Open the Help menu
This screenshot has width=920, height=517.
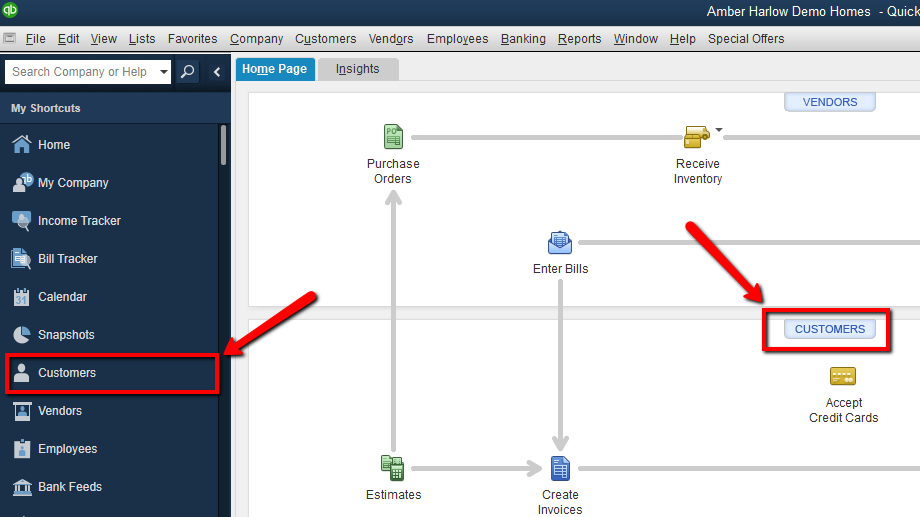coord(682,39)
